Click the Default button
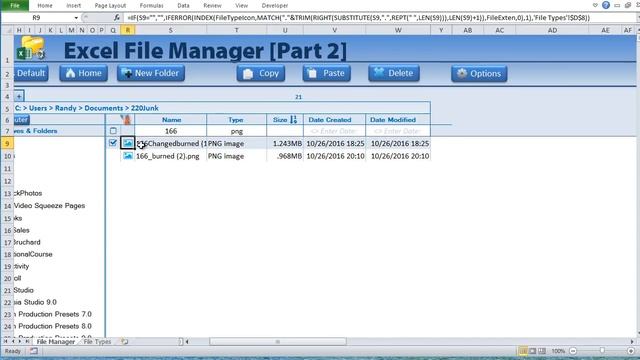 pyautogui.click(x=31, y=73)
